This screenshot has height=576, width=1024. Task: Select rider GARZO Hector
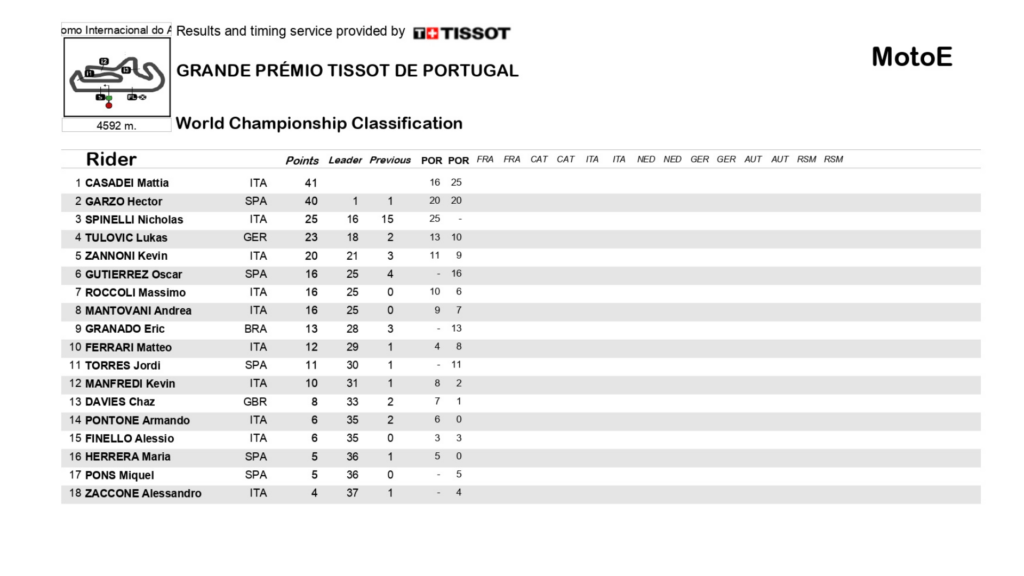pos(123,201)
